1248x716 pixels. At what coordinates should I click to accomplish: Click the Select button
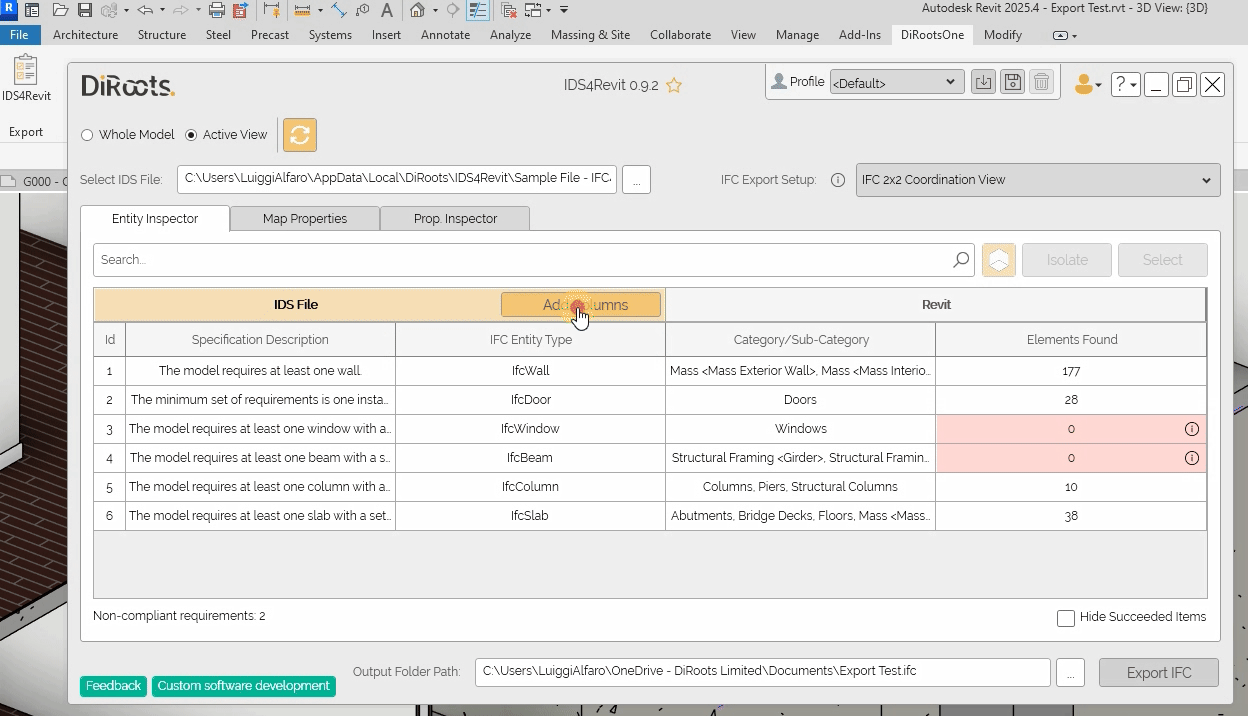tap(1163, 260)
